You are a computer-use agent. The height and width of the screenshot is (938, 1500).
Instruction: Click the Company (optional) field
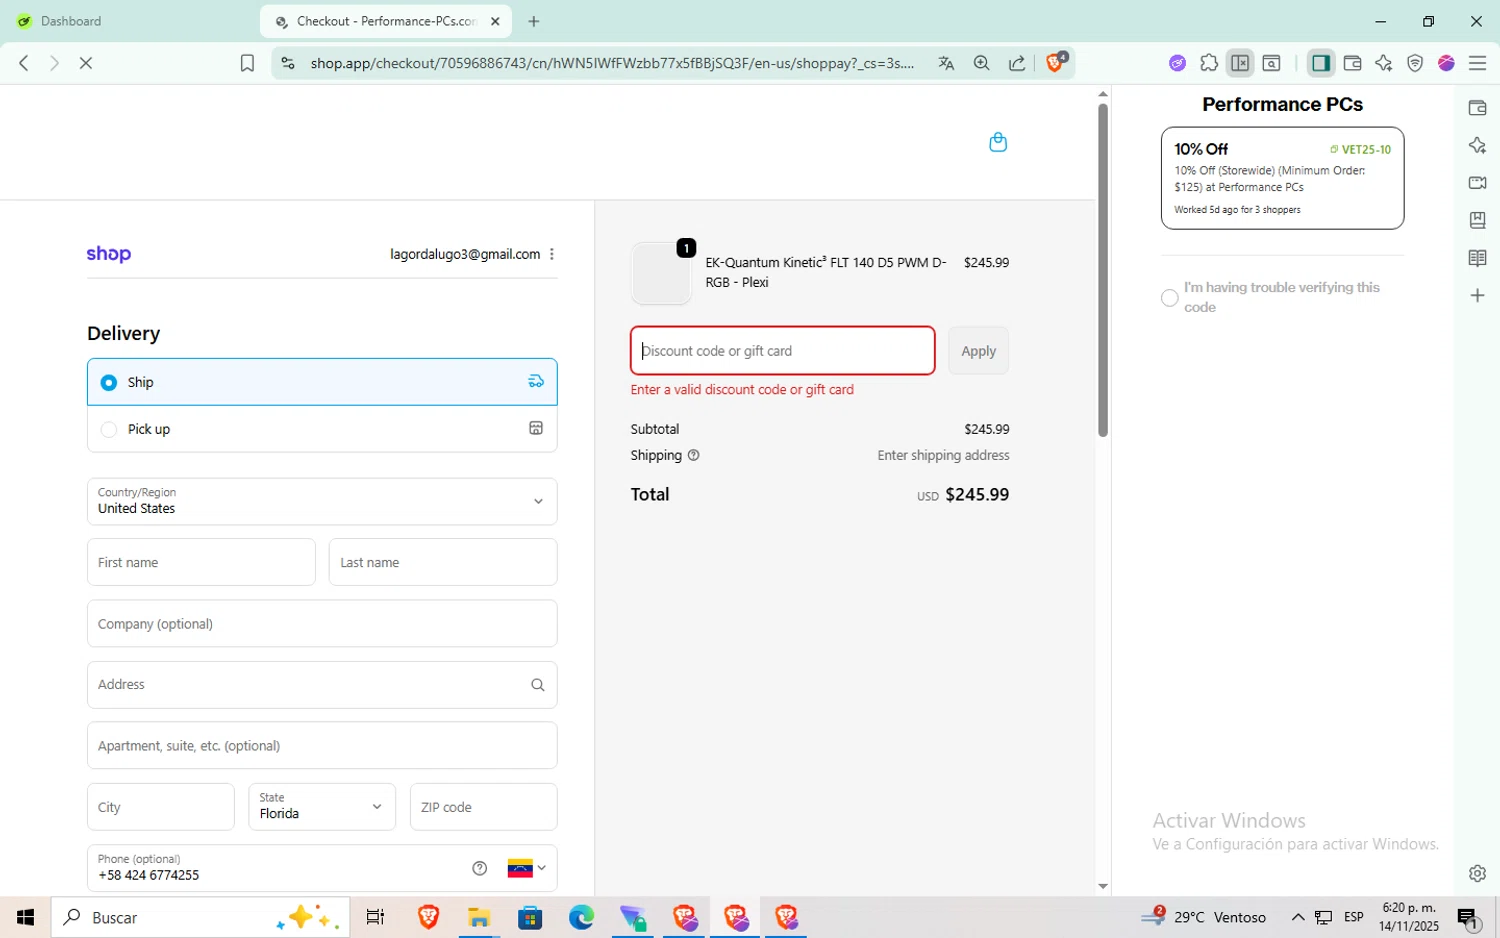pyautogui.click(x=322, y=624)
